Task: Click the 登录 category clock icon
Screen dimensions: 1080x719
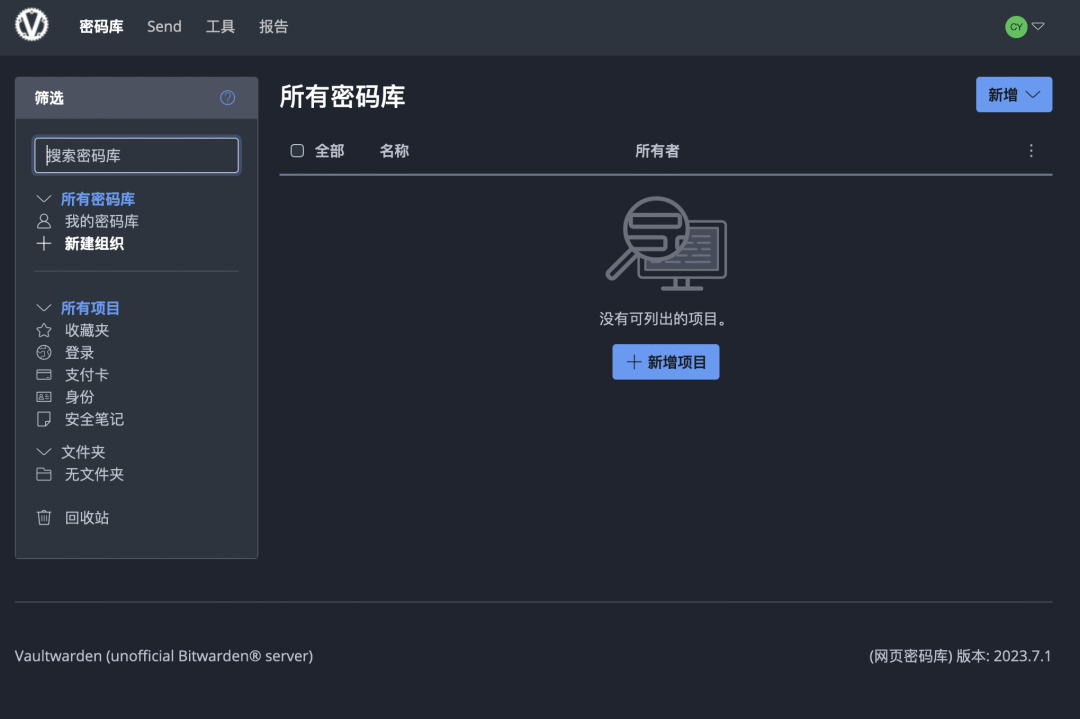Action: pyautogui.click(x=44, y=352)
